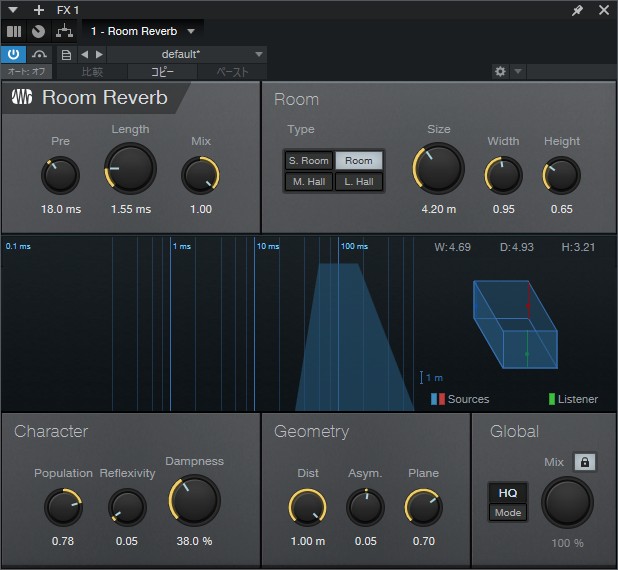
Task: Select the L. Hall room type
Action: coord(358,182)
